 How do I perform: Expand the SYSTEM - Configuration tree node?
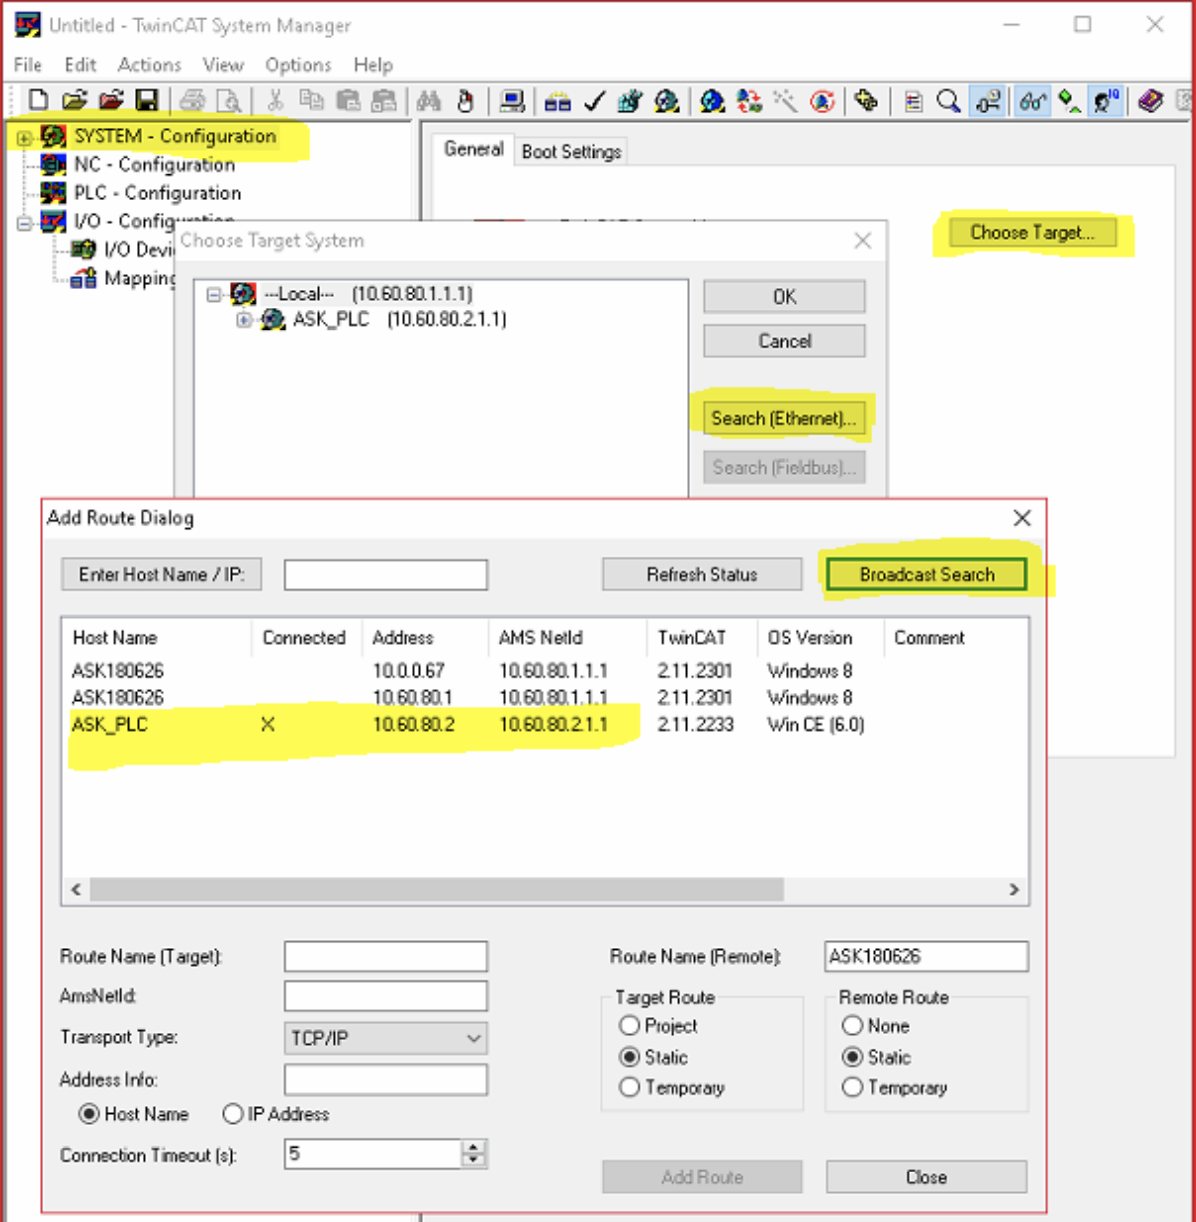click(24, 138)
